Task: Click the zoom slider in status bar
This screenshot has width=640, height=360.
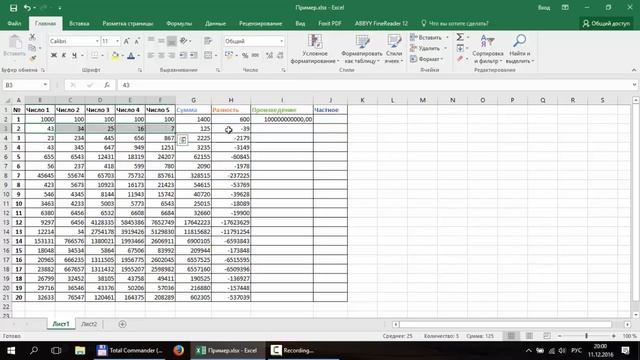Action: pyautogui.click(x=587, y=336)
